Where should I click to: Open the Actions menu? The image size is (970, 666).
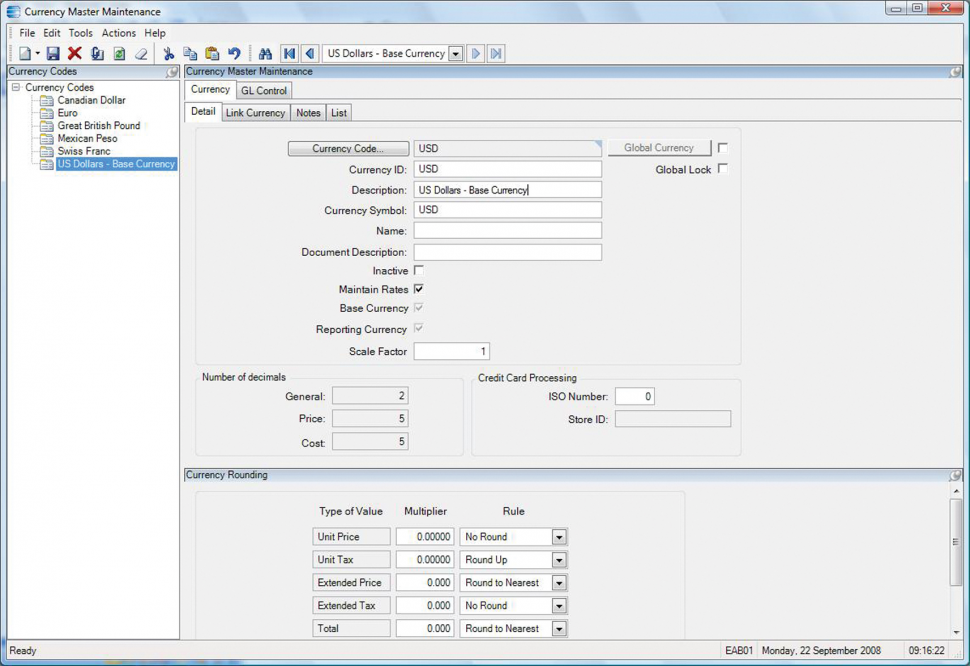(x=118, y=33)
